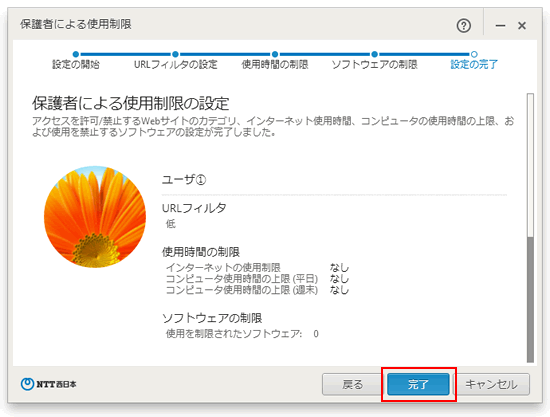
Task: Minimize the 保護者による使用制限 window
Action: click(x=500, y=26)
